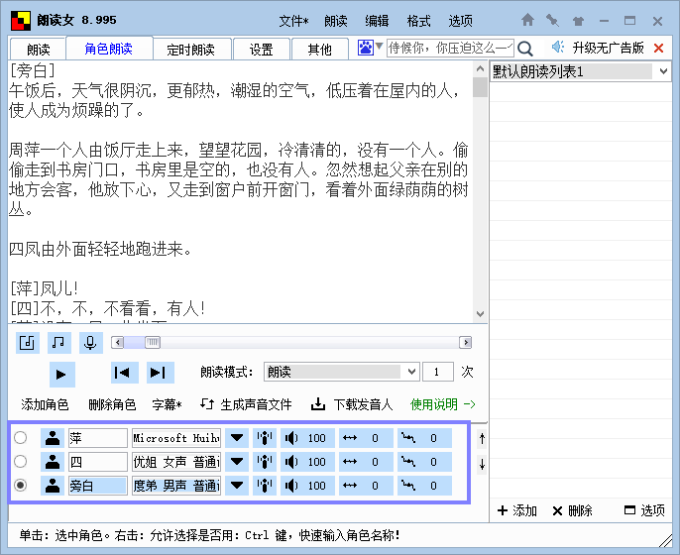Click pitch icon in 萍 row
This screenshot has height=555, width=680.
pyautogui.click(x=408, y=438)
